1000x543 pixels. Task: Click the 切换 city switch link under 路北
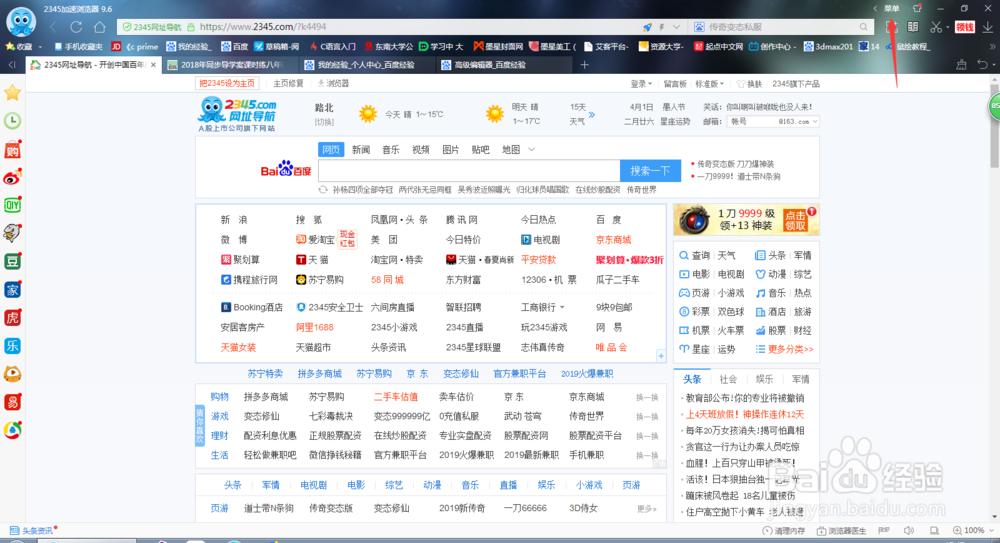point(324,122)
